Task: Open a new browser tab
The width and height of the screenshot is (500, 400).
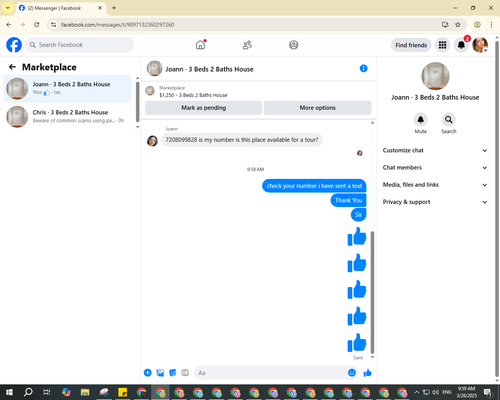Action: click(114, 8)
